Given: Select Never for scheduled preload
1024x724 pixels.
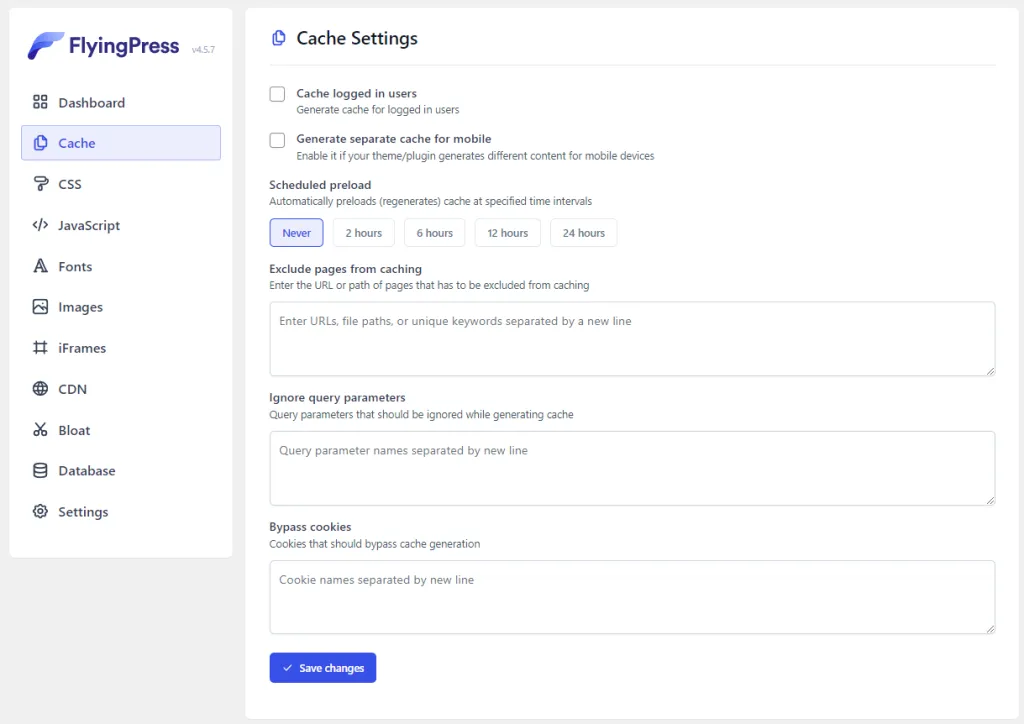Looking at the screenshot, I should tap(296, 233).
